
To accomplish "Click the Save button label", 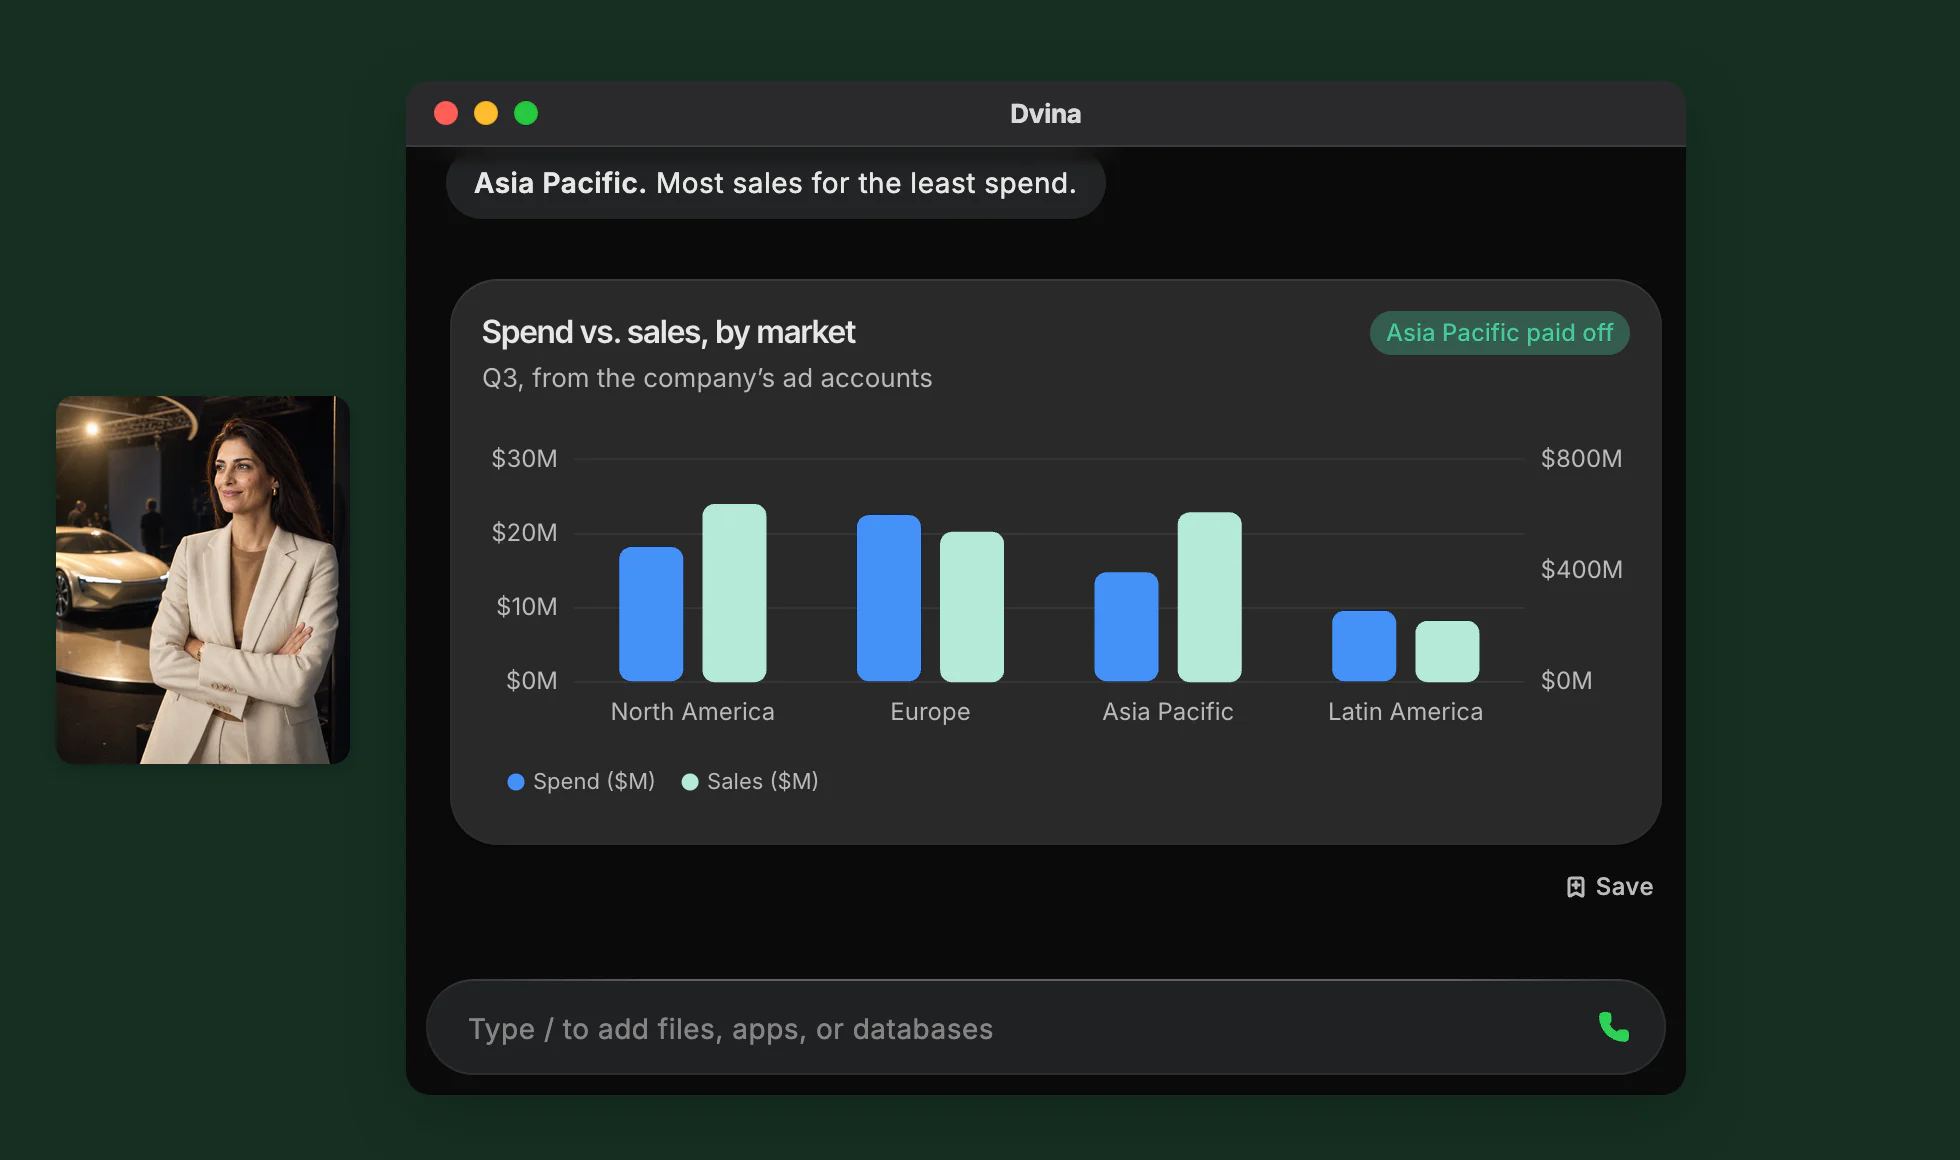I will pyautogui.click(x=1624, y=887).
